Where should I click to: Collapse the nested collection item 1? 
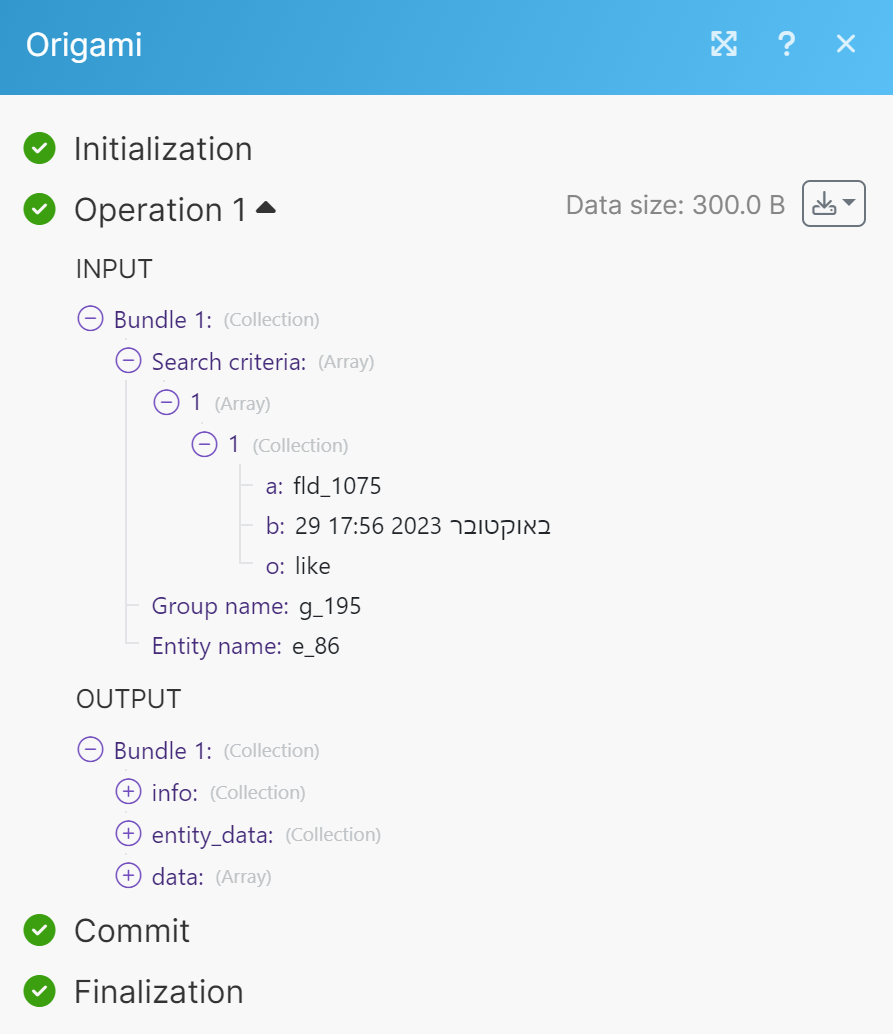204,444
